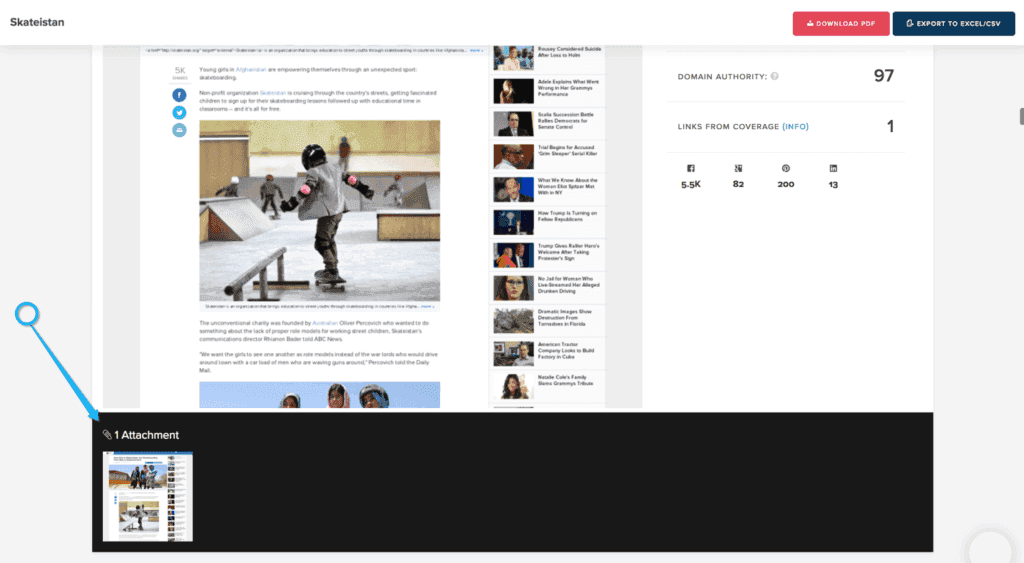Click the Download PDF button
Screen dimensions: 1024x563
840,24
